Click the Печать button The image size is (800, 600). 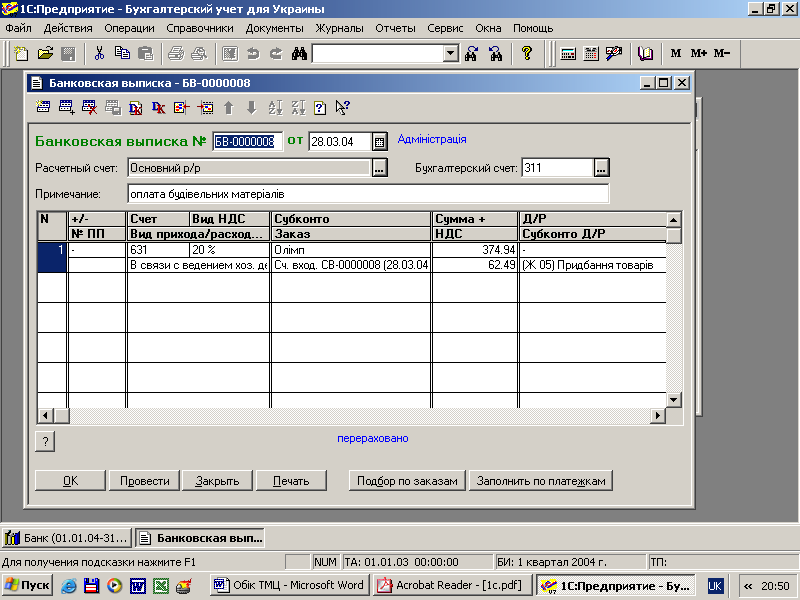[291, 481]
